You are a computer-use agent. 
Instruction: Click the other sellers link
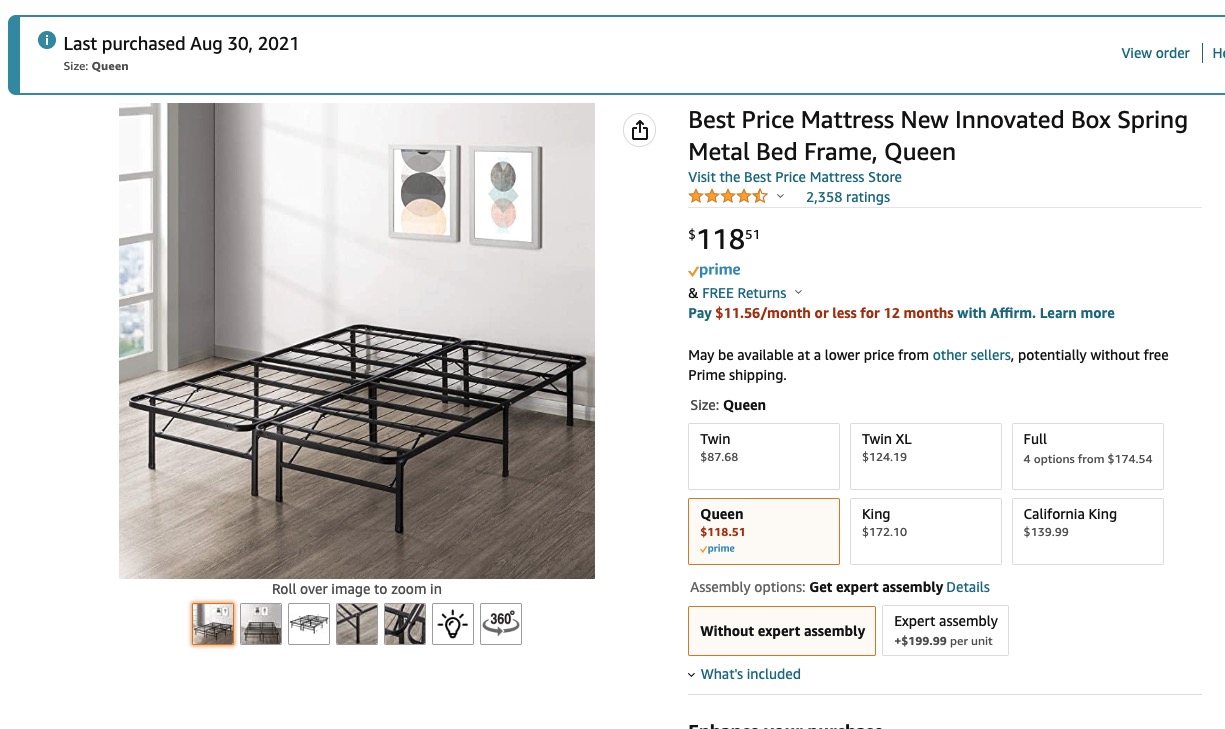[x=971, y=355]
